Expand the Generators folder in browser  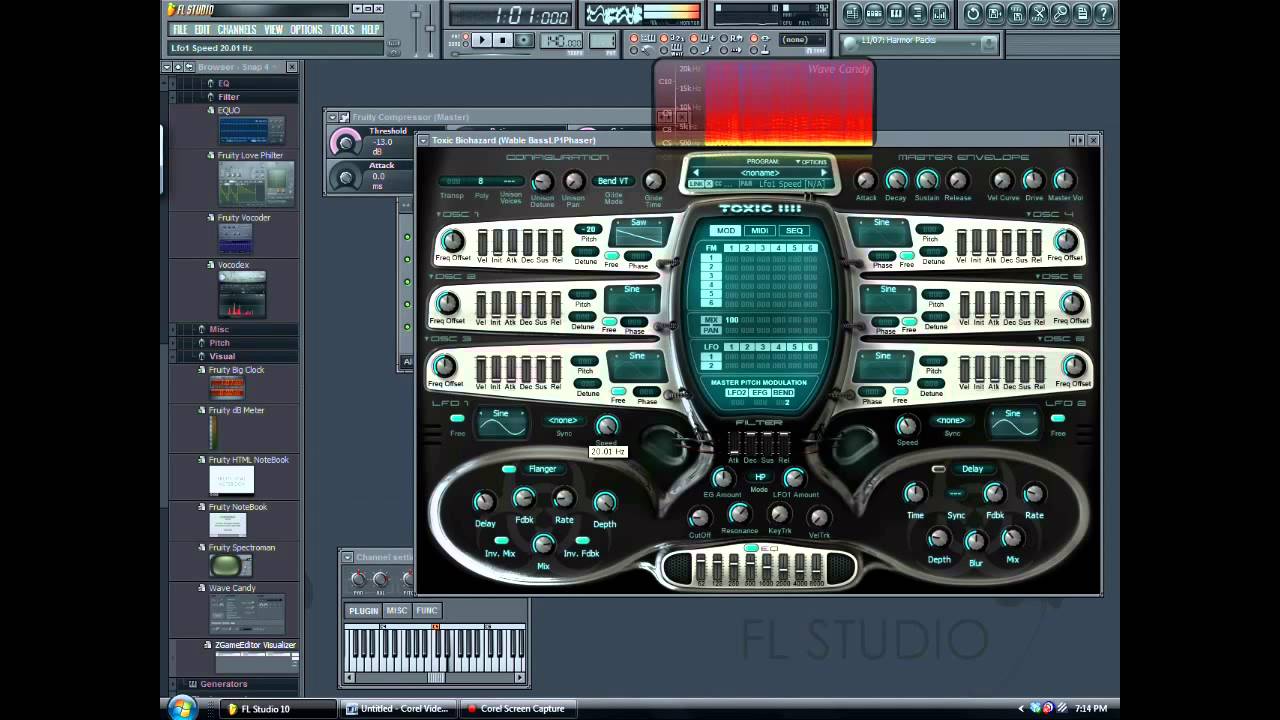click(x=223, y=684)
